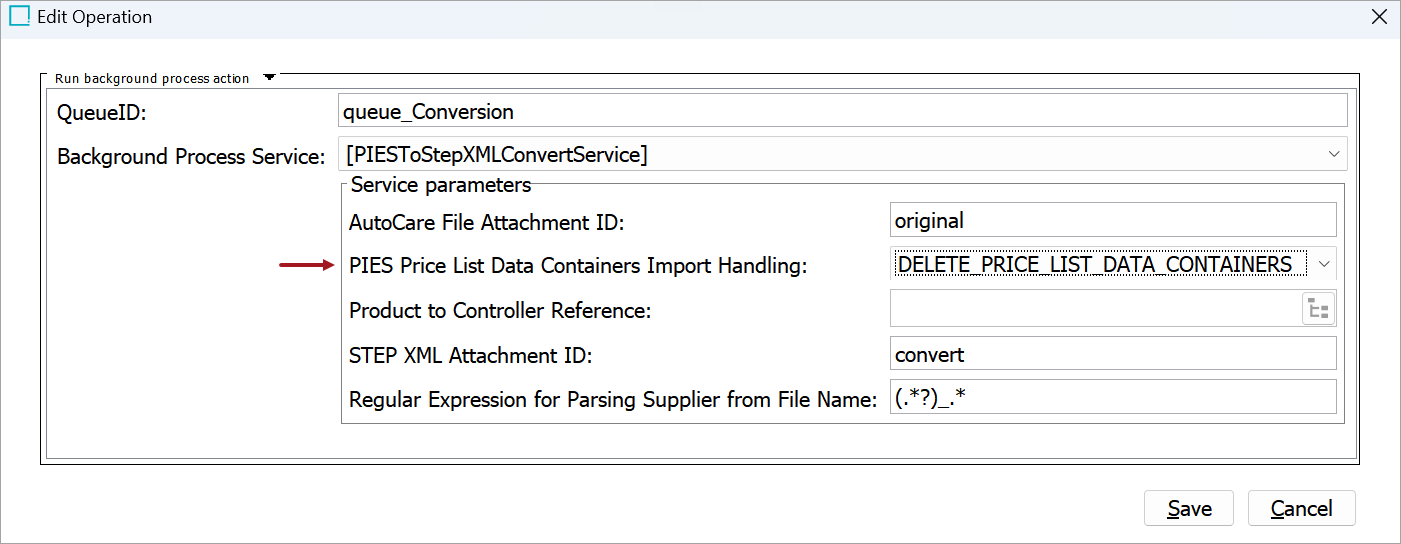Click the AutoCare File Attachment ID field
The image size is (1401, 544).
(1112, 220)
